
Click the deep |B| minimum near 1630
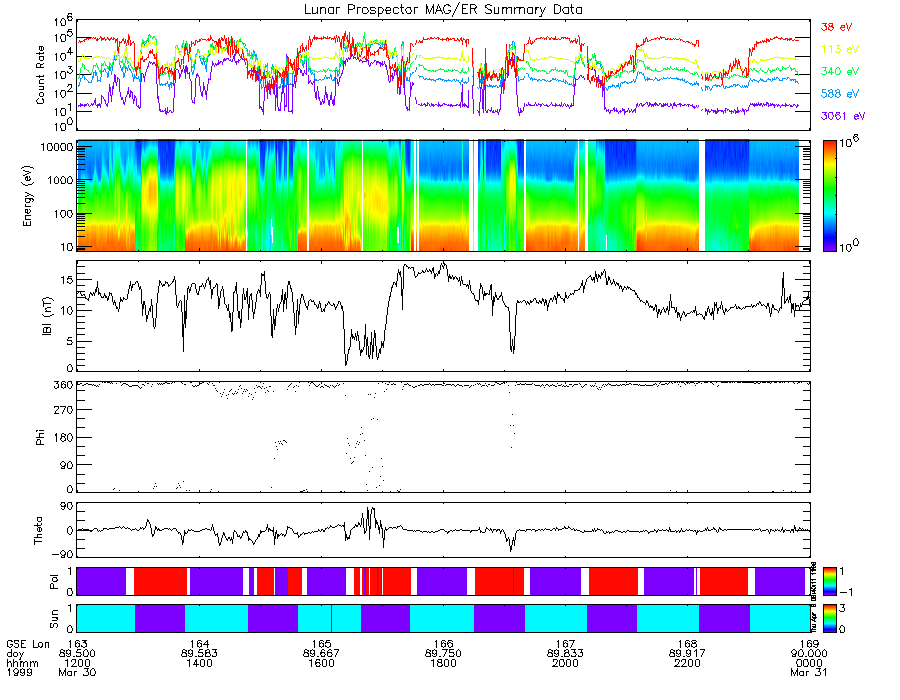(x=346, y=364)
